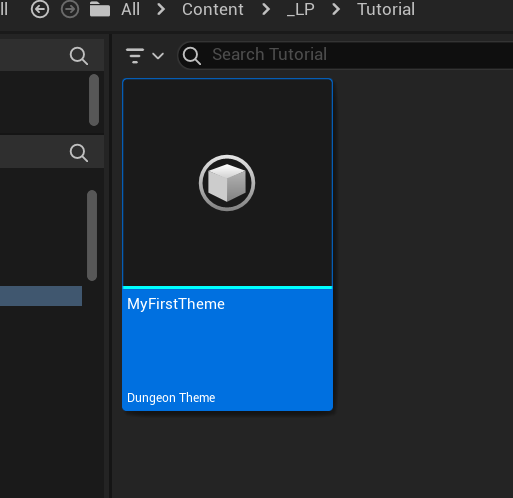
Task: Select the Tutorial breadcrumb
Action: click(x=386, y=9)
